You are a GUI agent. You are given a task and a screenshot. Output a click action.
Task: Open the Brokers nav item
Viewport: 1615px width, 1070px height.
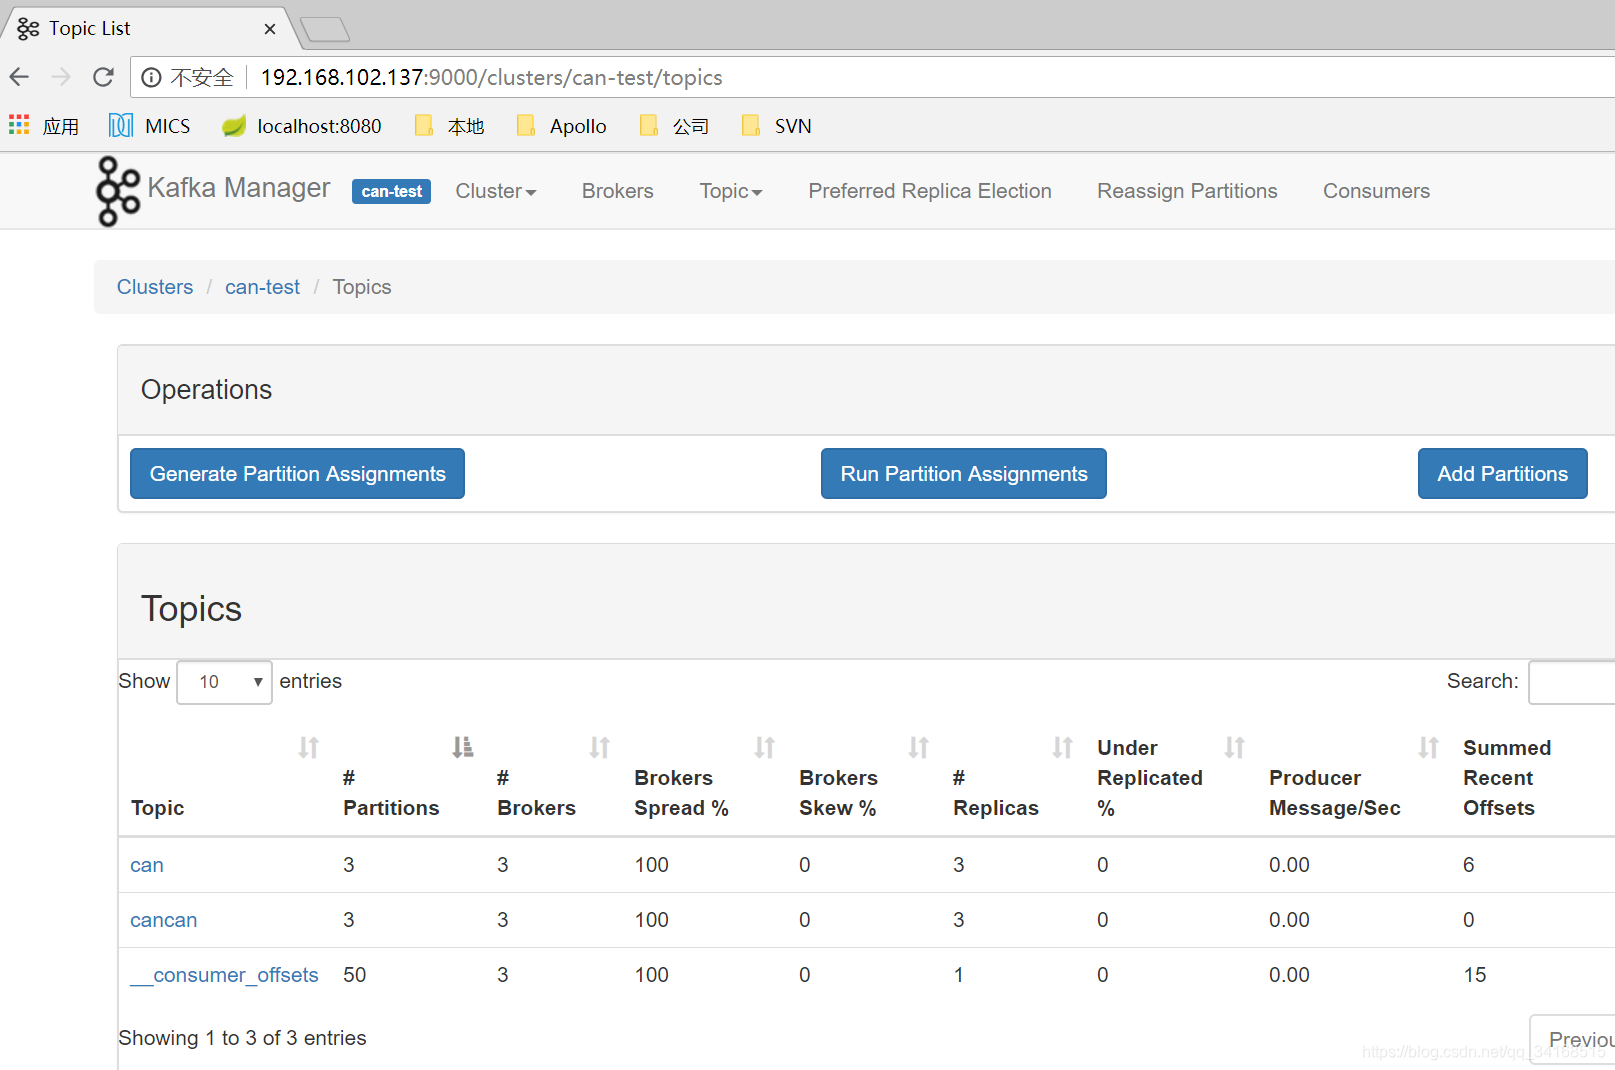click(x=618, y=191)
